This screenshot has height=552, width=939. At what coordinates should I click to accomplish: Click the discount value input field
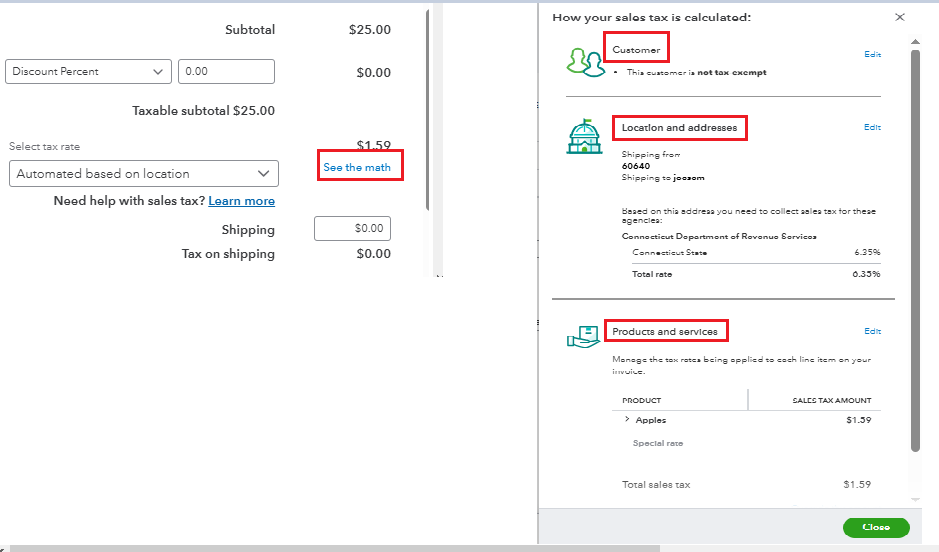coord(226,71)
